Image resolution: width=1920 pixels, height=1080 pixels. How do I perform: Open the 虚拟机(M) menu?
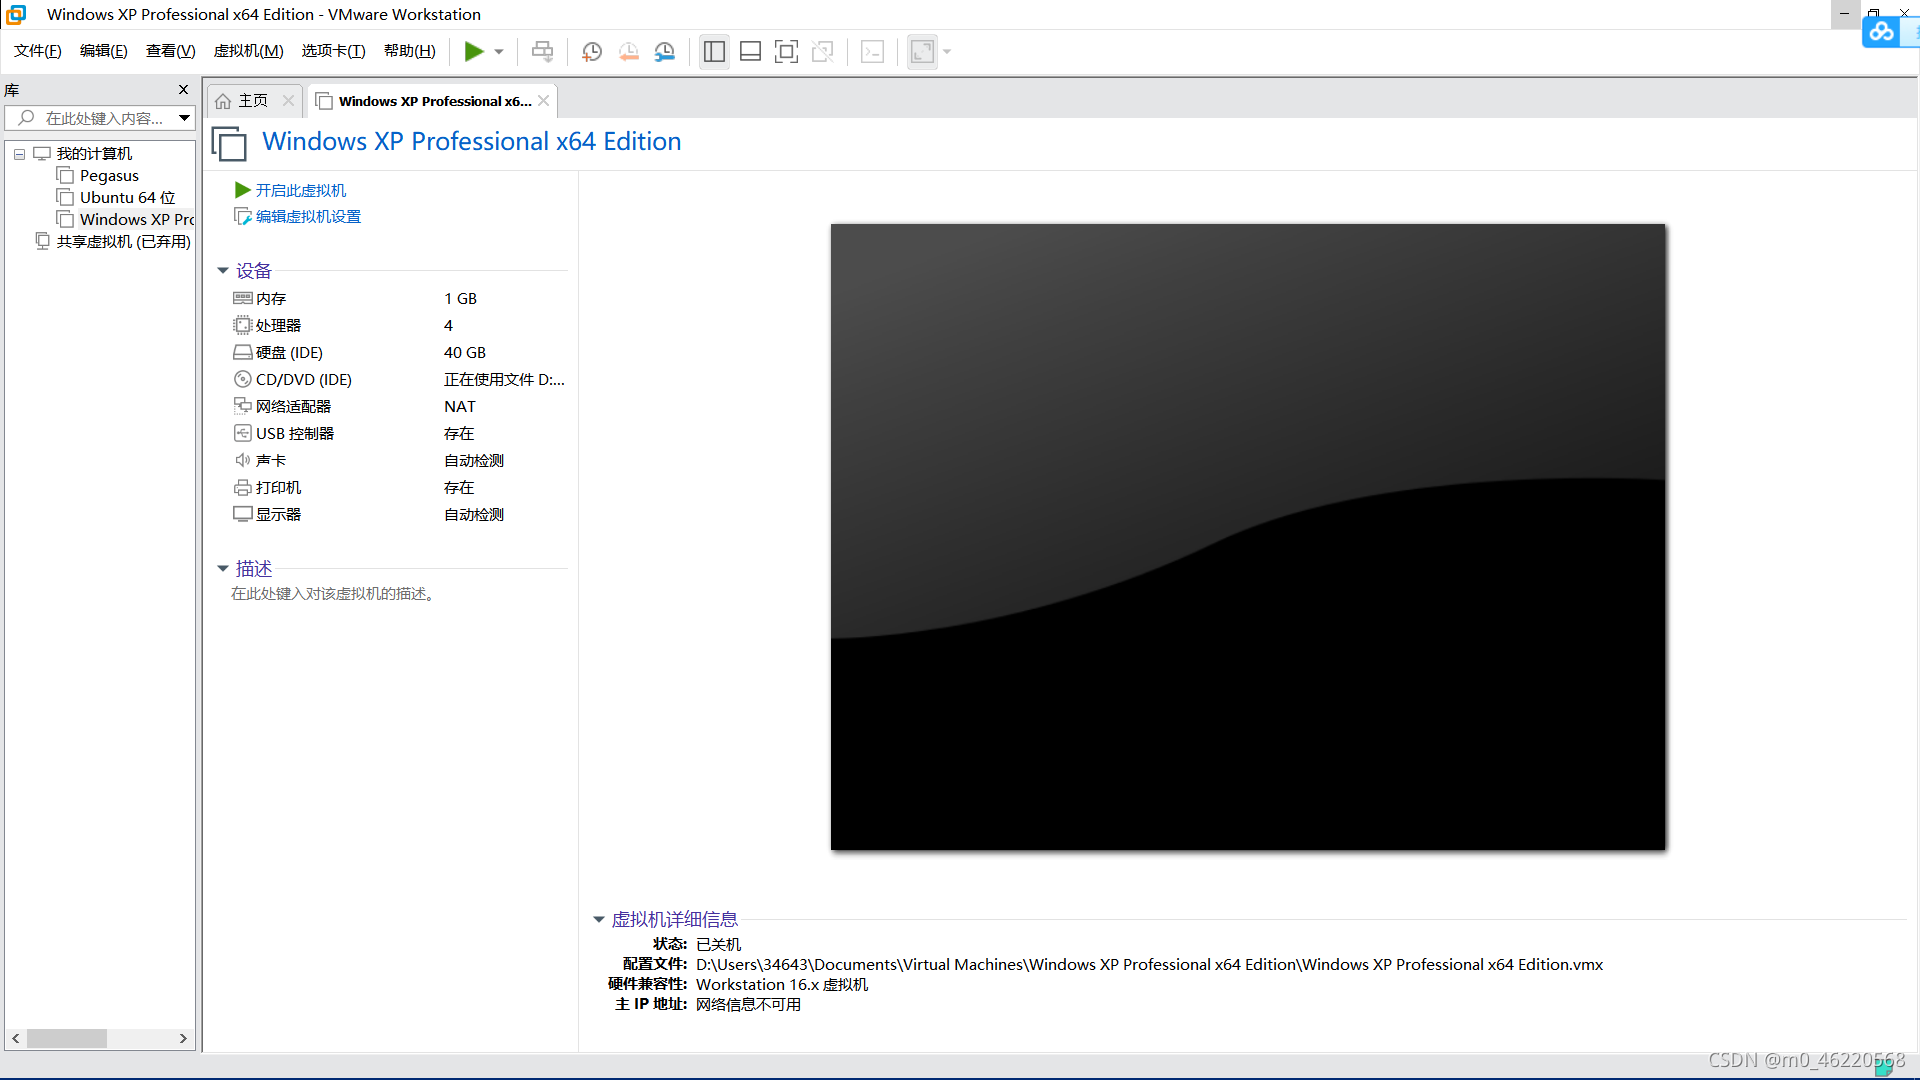click(248, 51)
